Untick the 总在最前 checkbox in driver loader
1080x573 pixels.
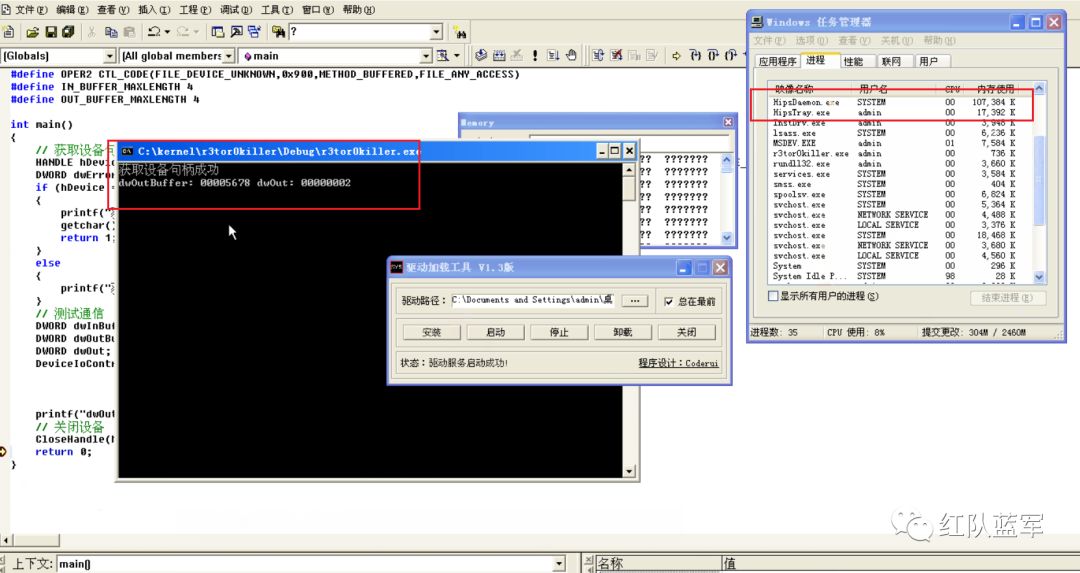click(668, 301)
